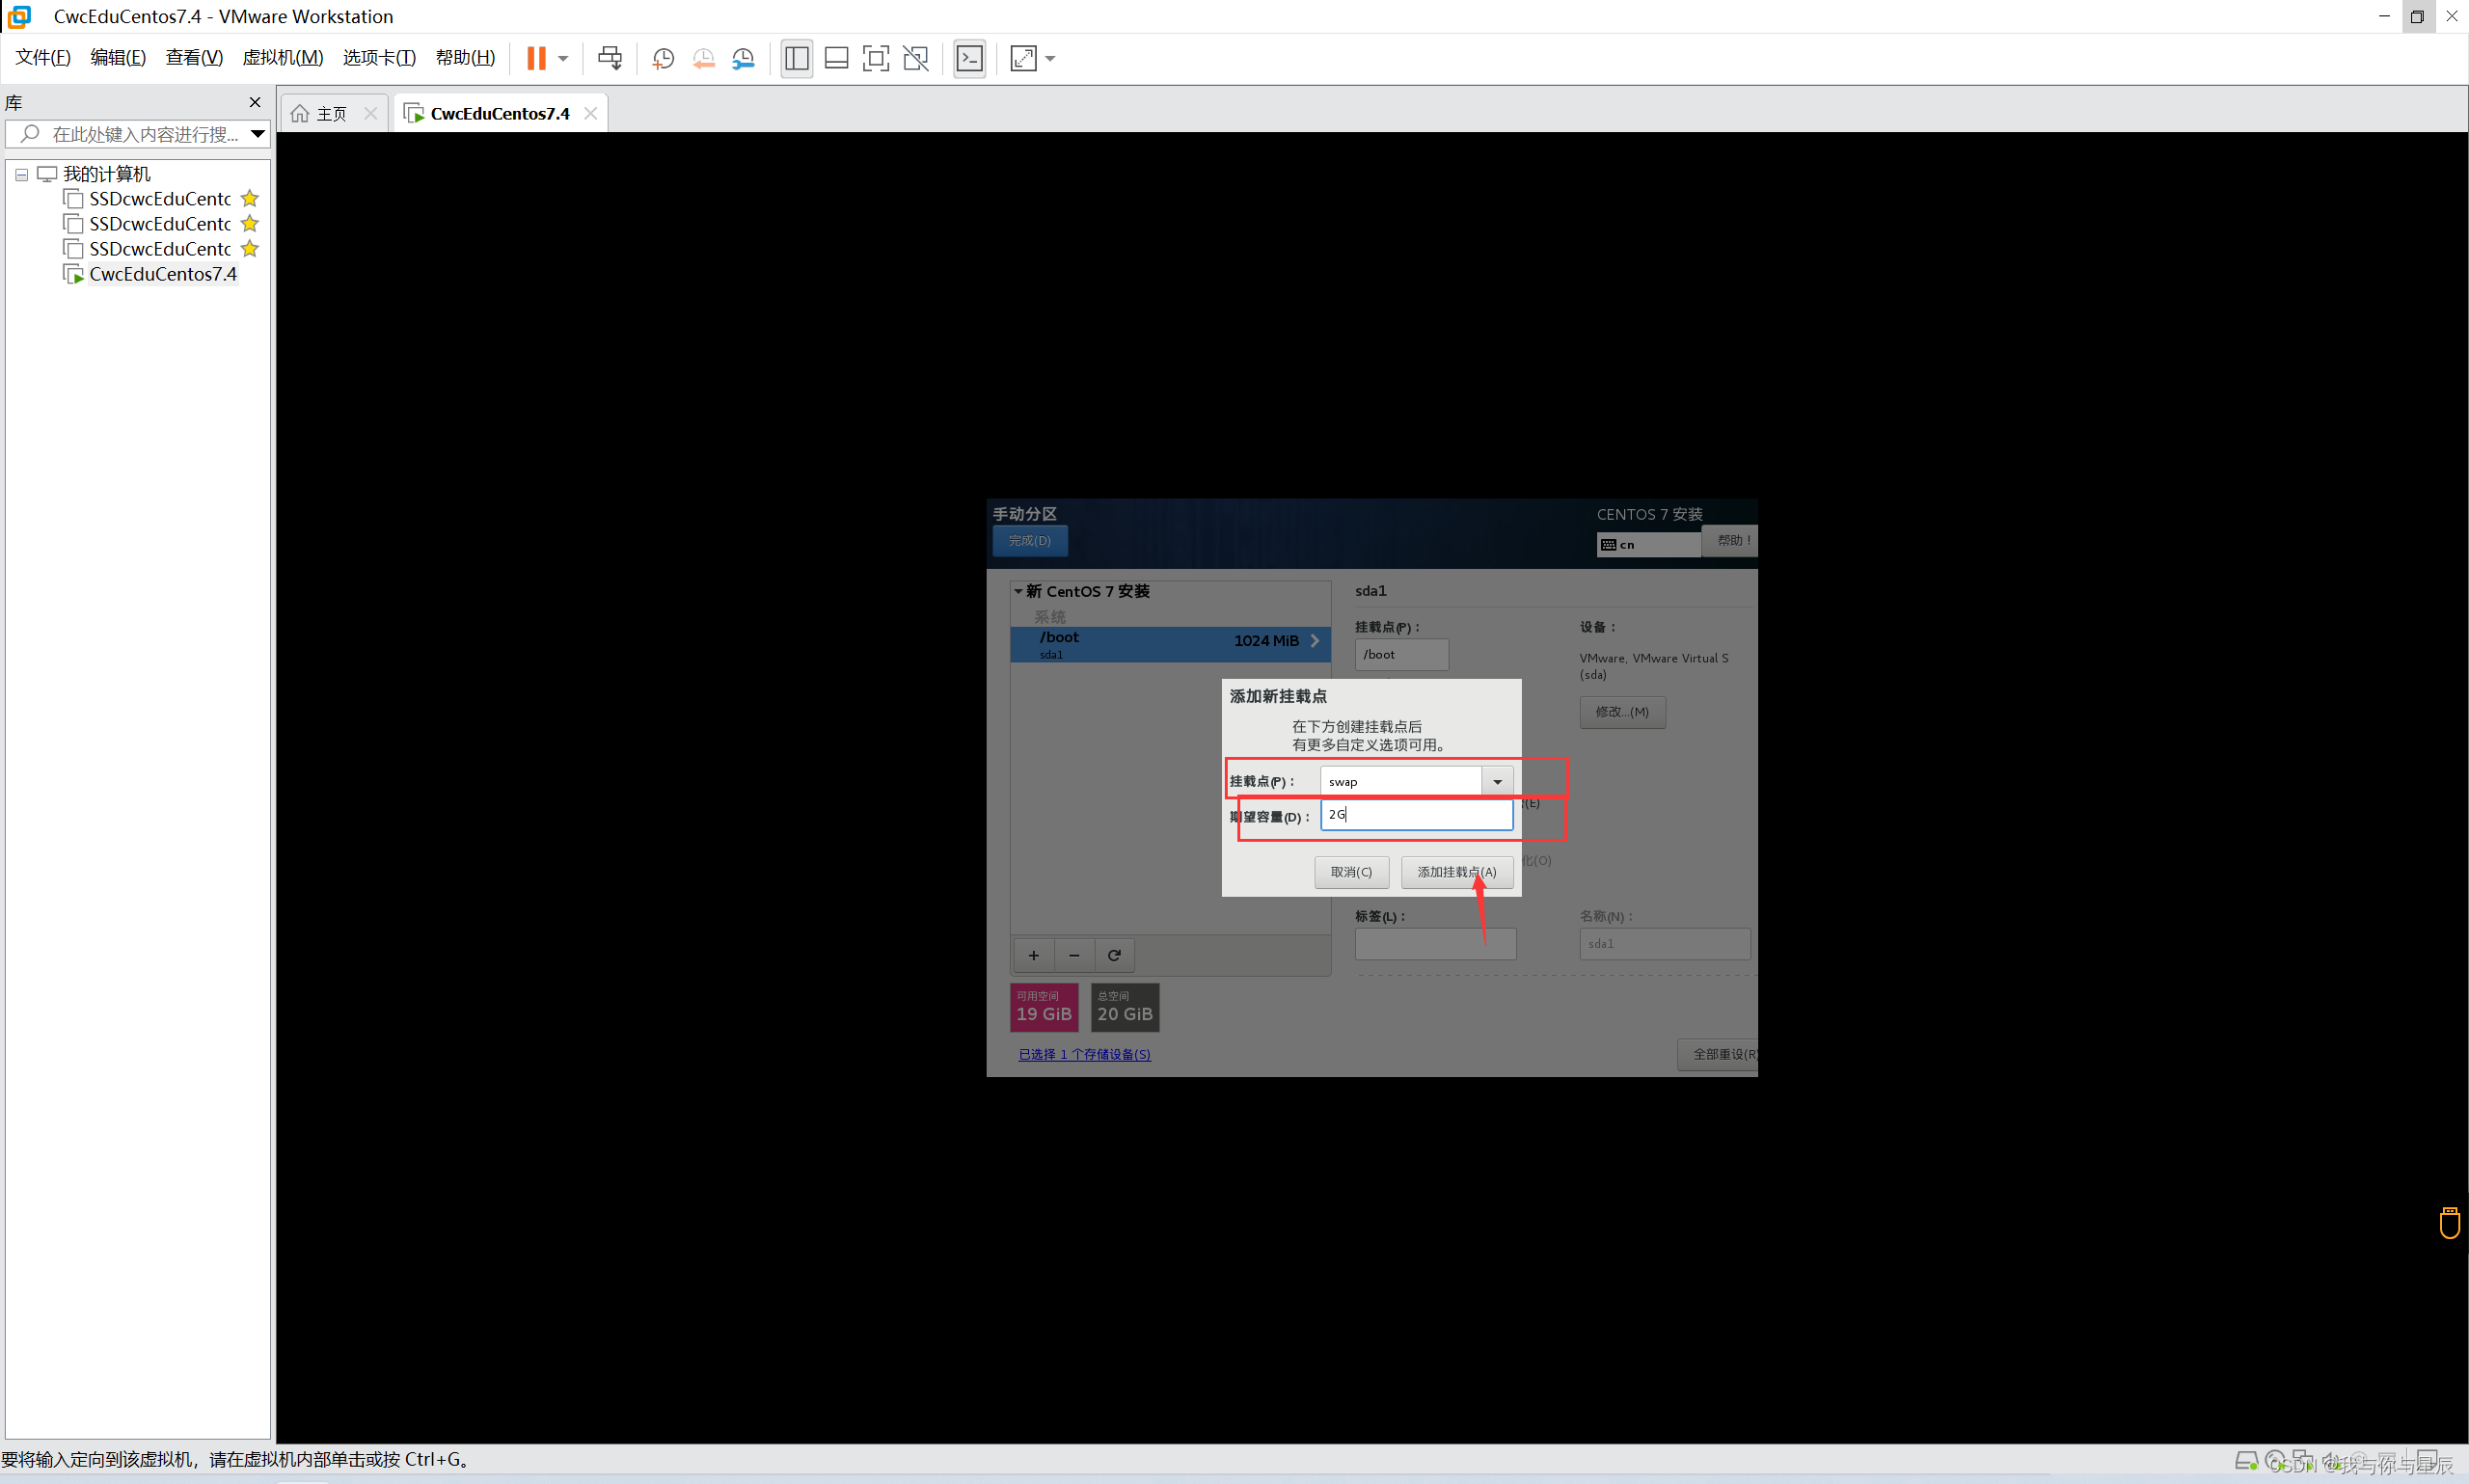
Task: Open the console view terminal icon
Action: coord(969,58)
